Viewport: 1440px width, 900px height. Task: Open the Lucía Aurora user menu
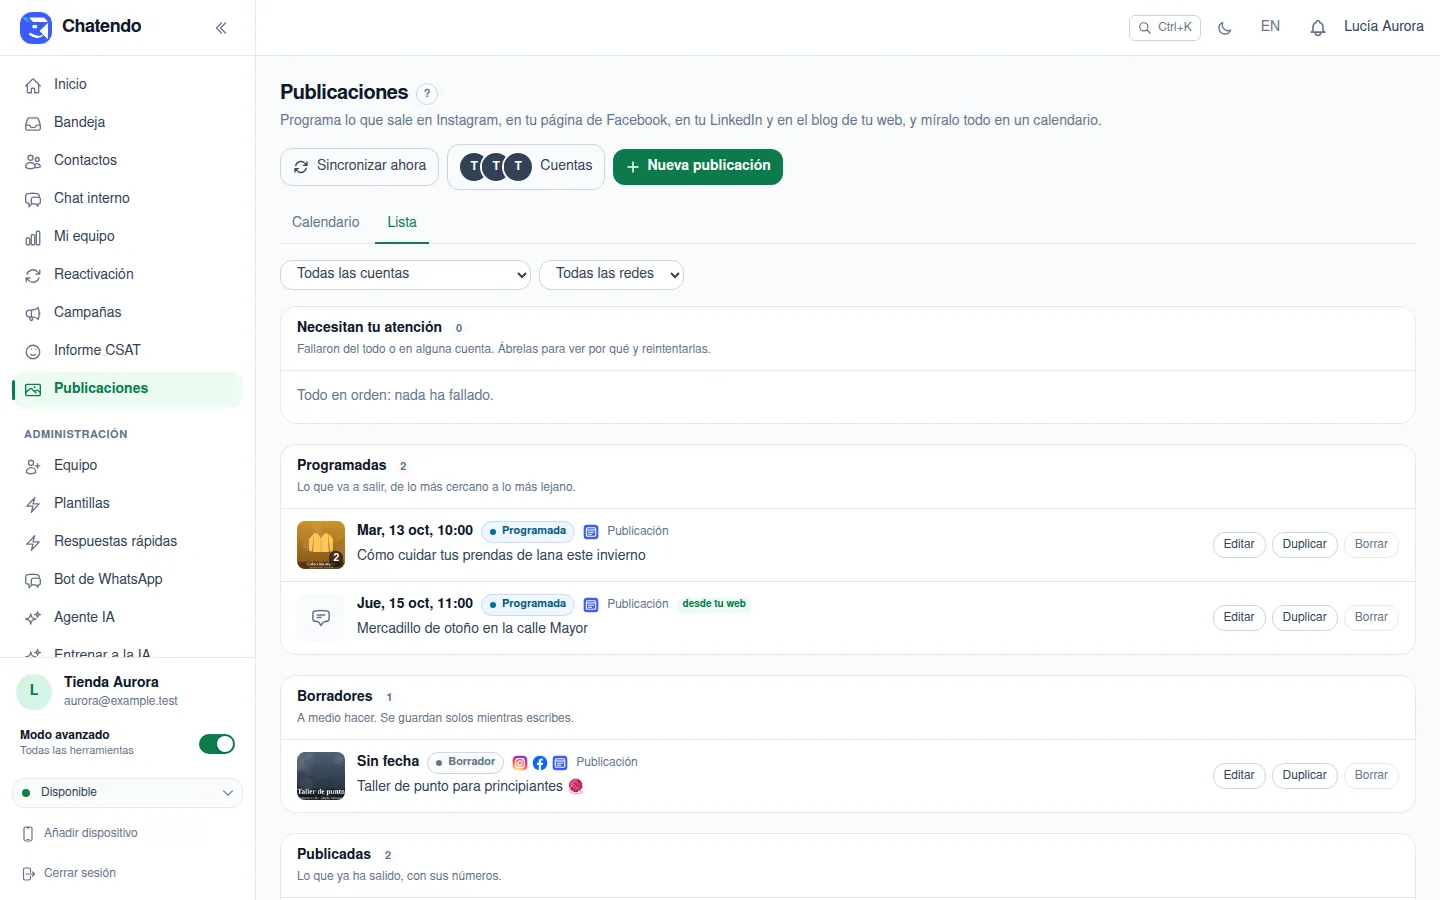[x=1384, y=27]
